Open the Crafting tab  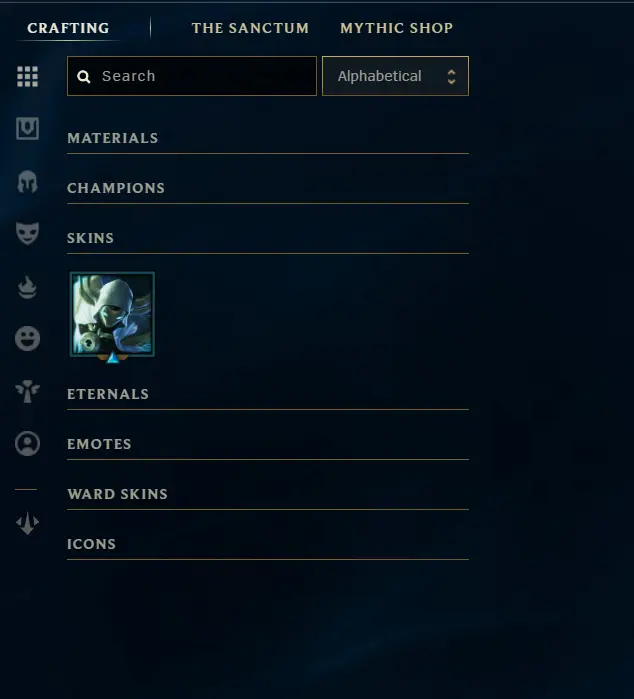68,28
